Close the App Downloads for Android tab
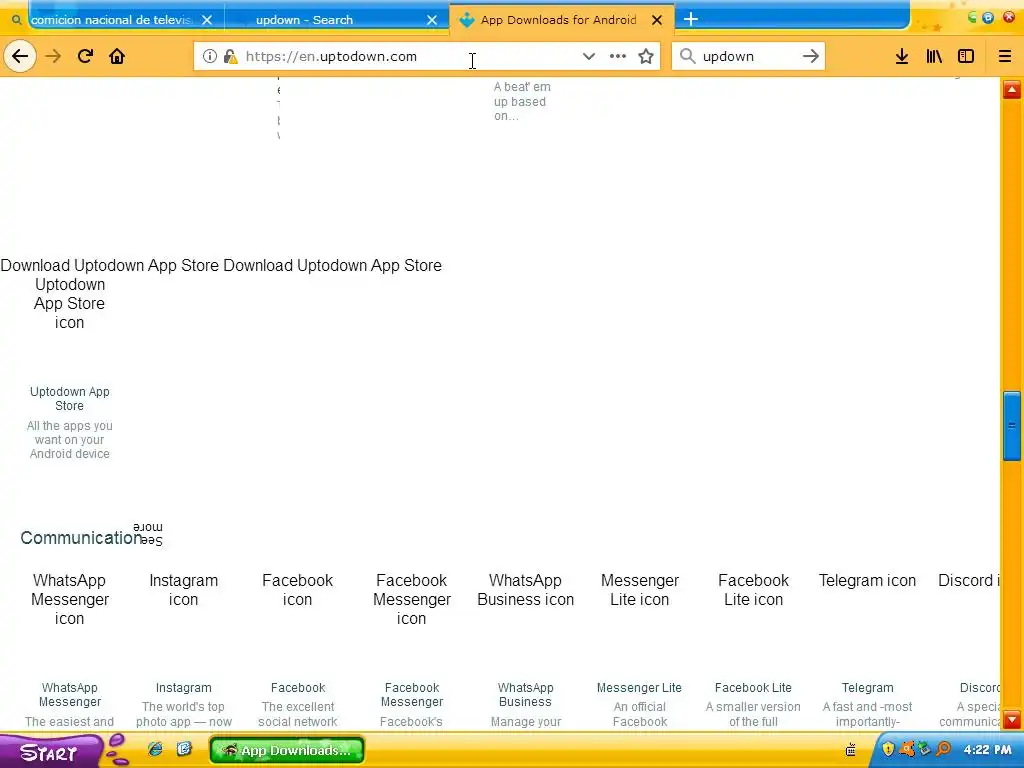Screen dimensions: 1024x768 tap(657, 20)
